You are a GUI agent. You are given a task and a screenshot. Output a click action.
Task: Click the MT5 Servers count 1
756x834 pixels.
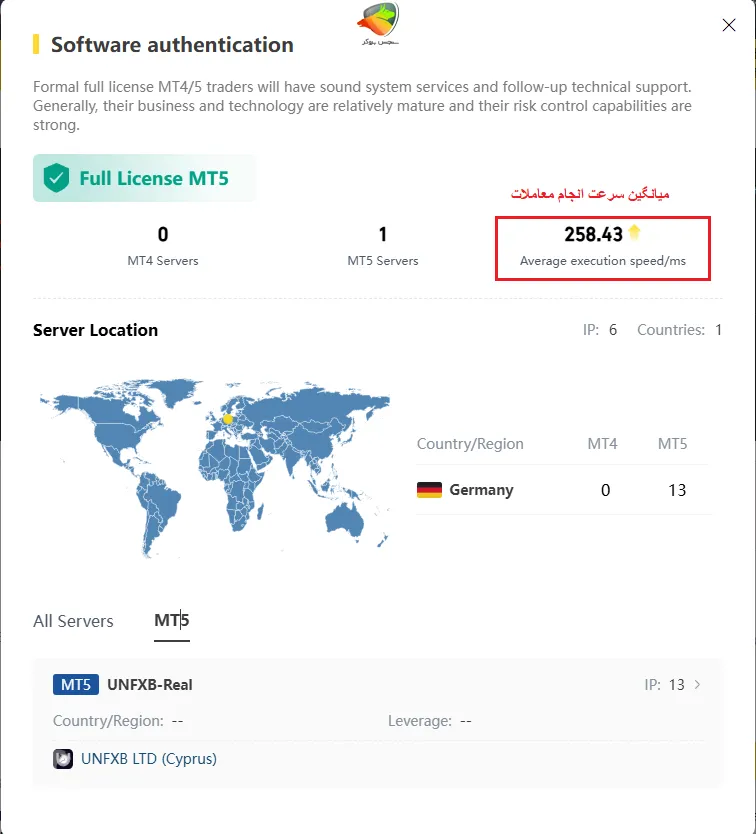383,234
